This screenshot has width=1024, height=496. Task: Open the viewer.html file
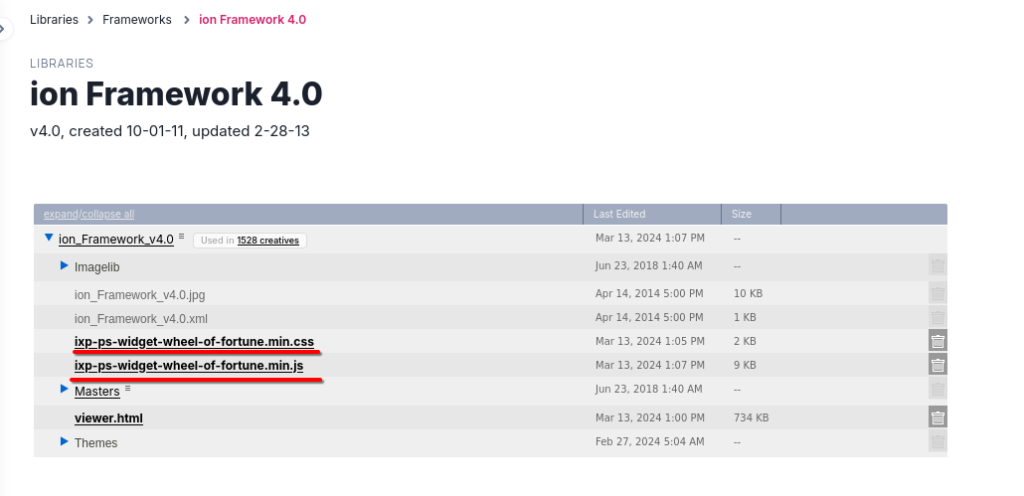coord(108,418)
